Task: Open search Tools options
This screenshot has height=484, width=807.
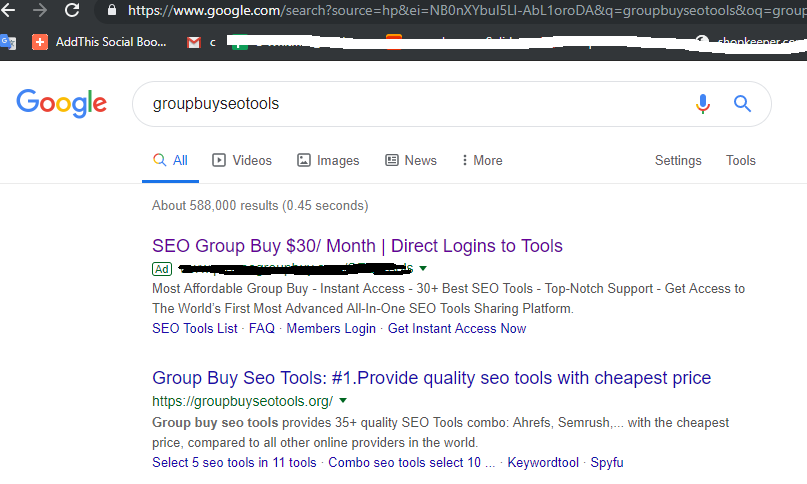Action: click(x=741, y=160)
